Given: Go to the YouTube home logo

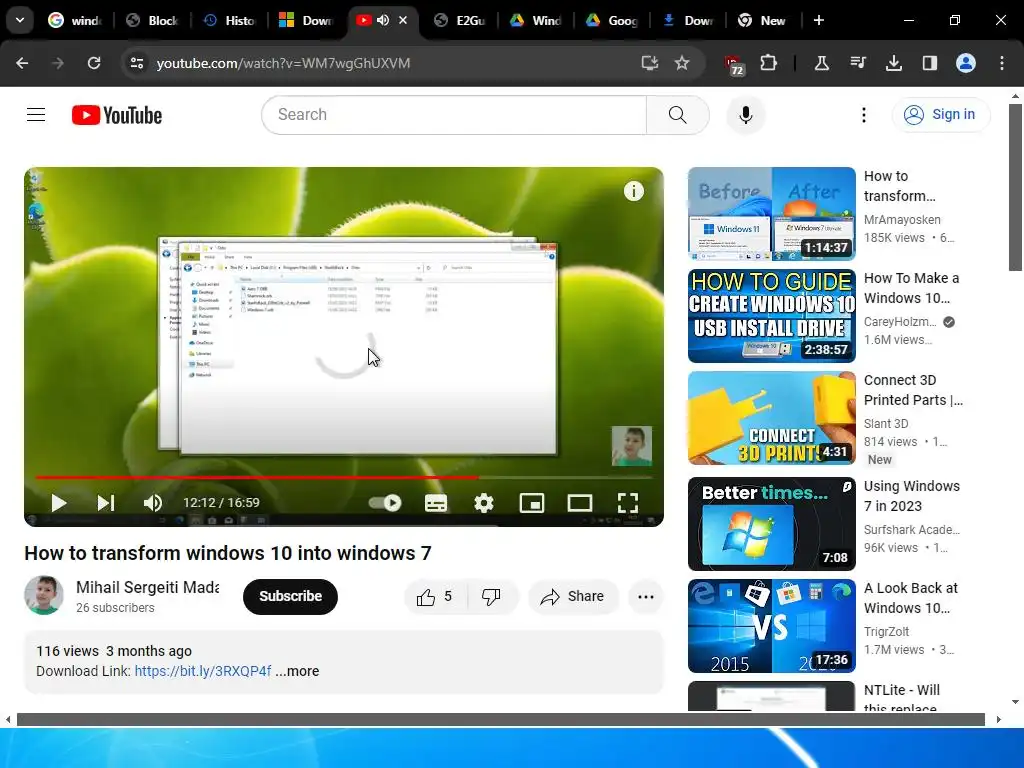Looking at the screenshot, I should [117, 115].
